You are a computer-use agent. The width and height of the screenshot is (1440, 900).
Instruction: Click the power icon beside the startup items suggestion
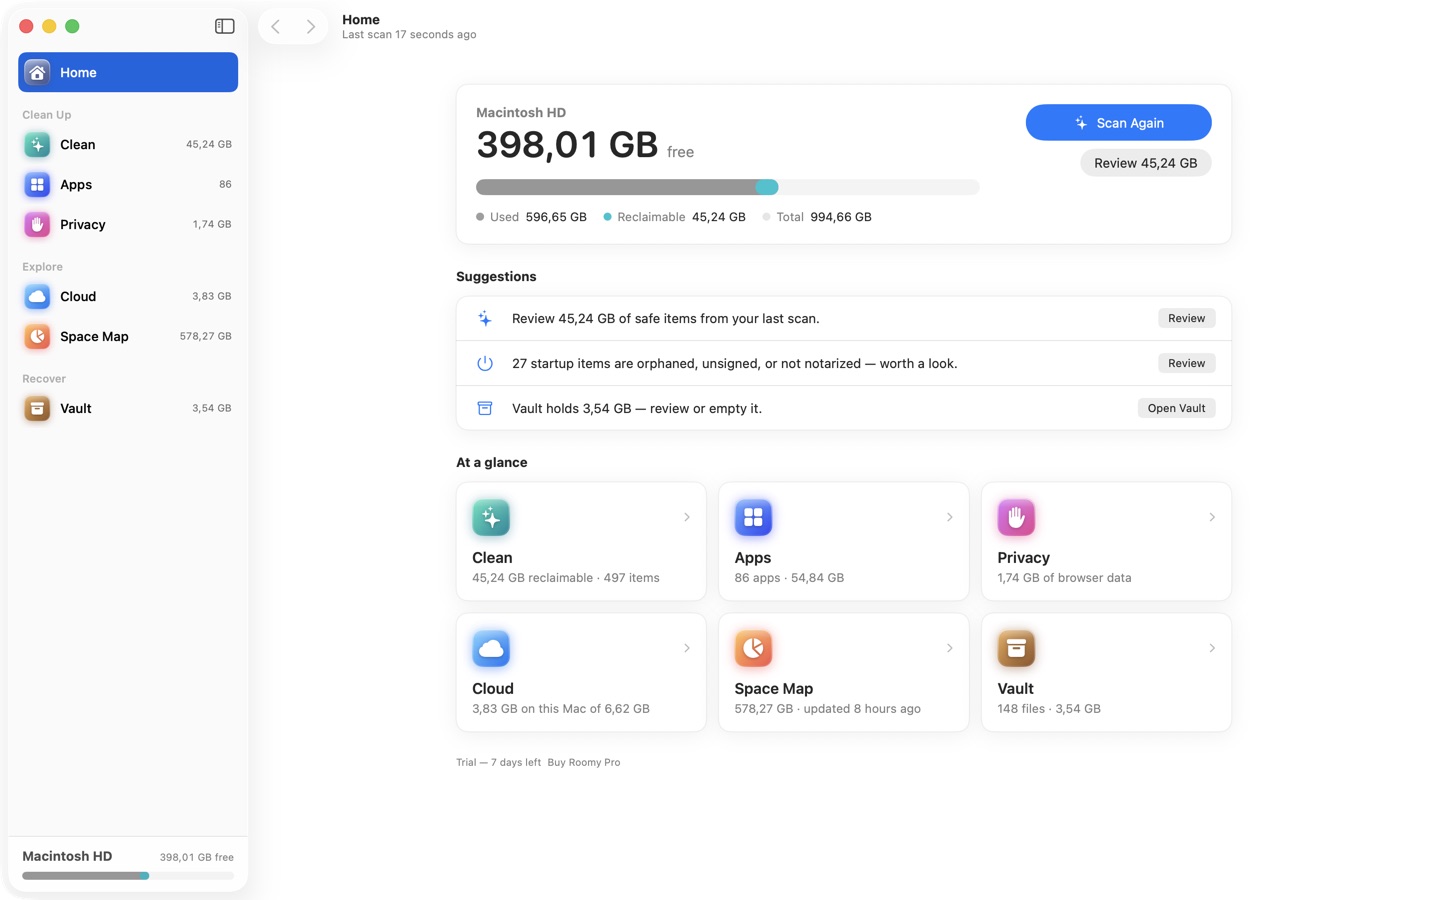pyautogui.click(x=485, y=363)
